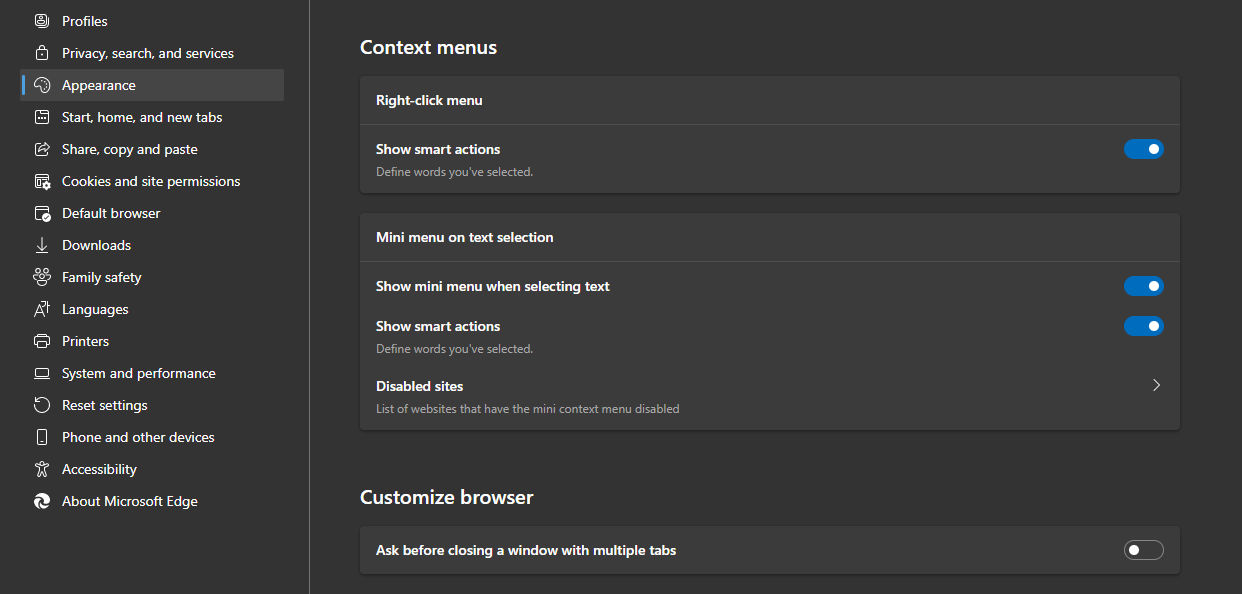Open Start, home, and new tabs settings
The width and height of the screenshot is (1242, 594).
pos(142,117)
